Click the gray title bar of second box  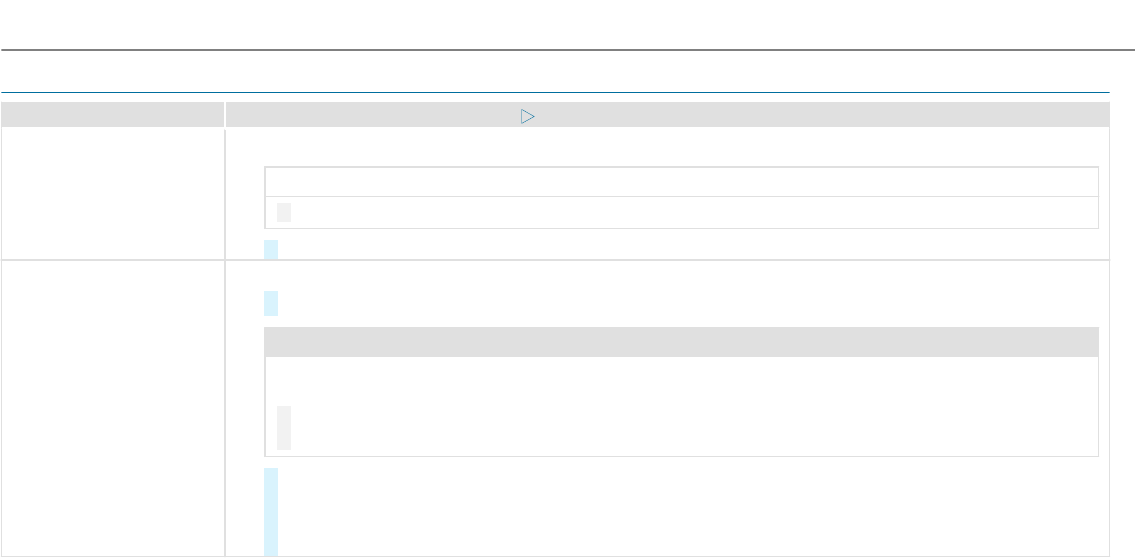pyautogui.click(x=681, y=342)
